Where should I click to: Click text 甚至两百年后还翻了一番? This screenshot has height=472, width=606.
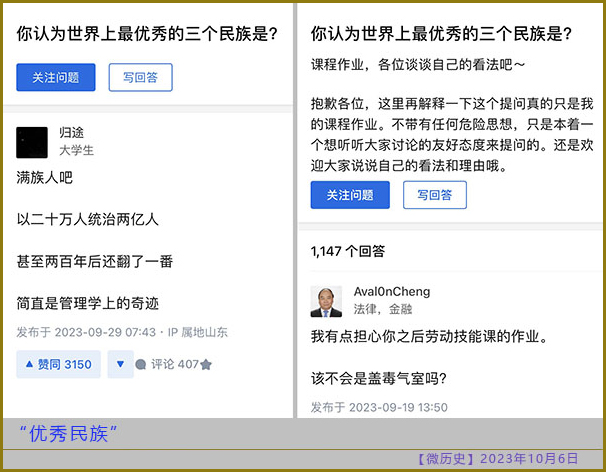click(95, 261)
